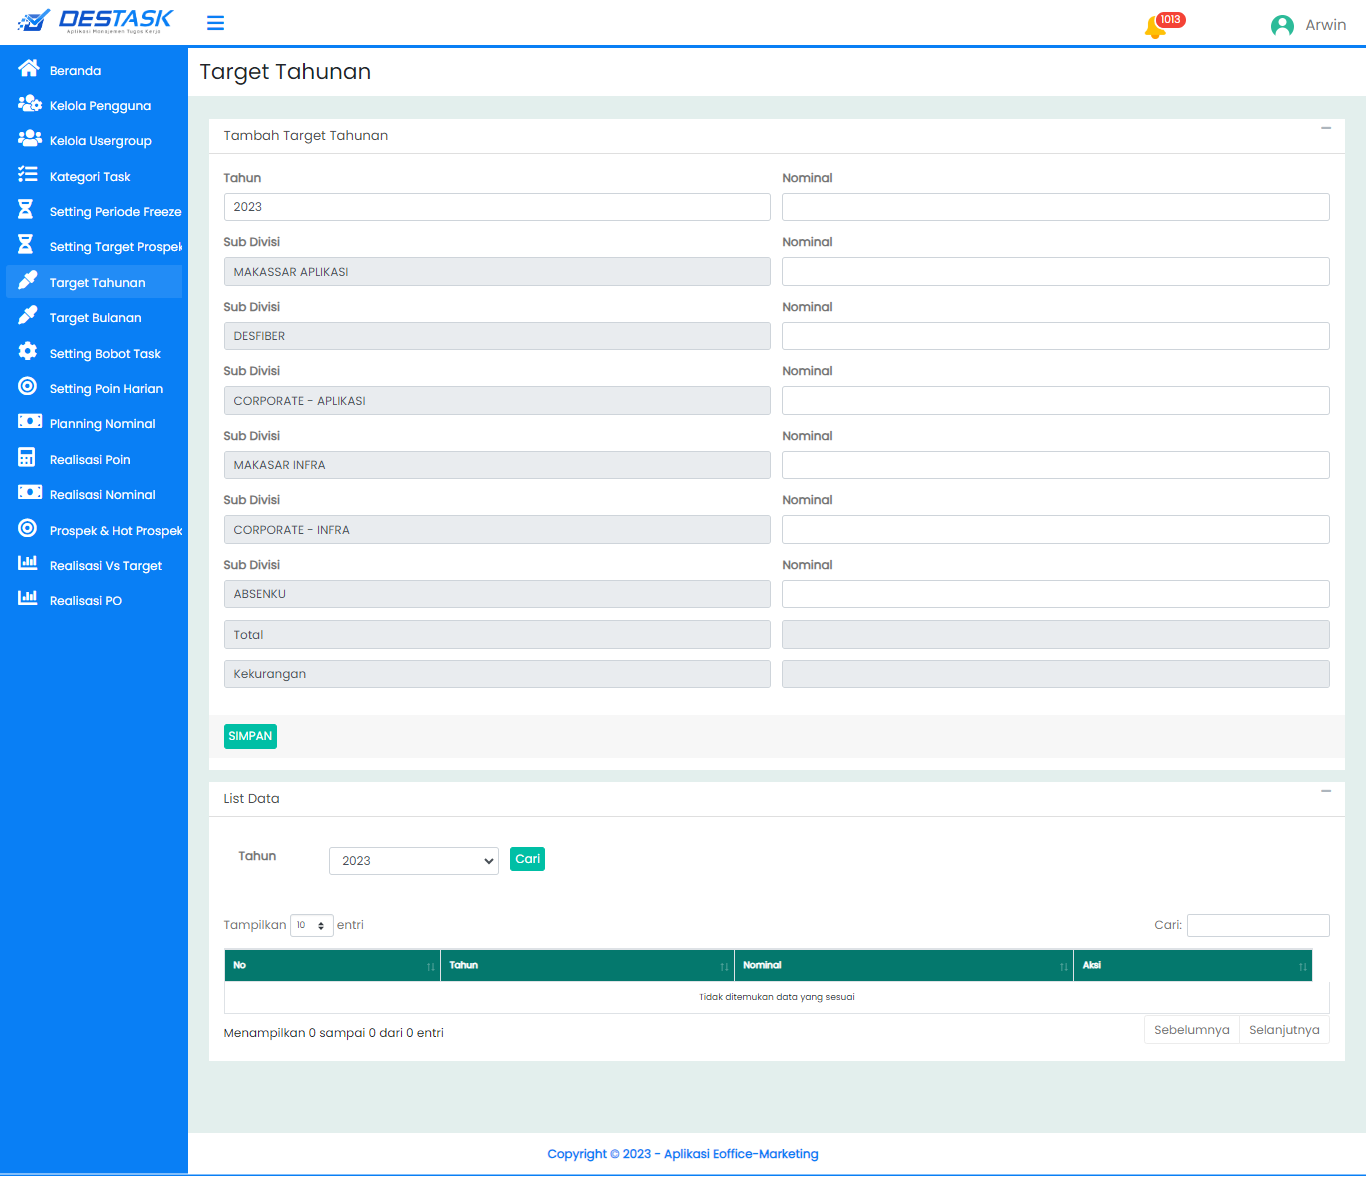Click the Cari search button

coord(527,859)
